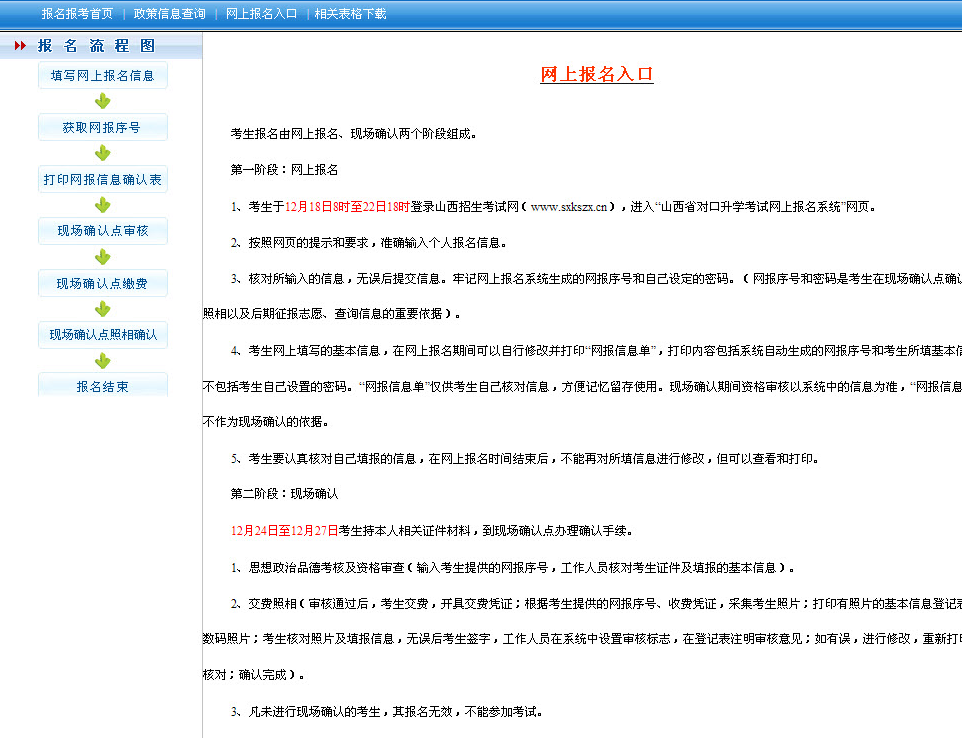Choose the 现场确认点审核 step button
This screenshot has height=738, width=969.
[x=103, y=231]
